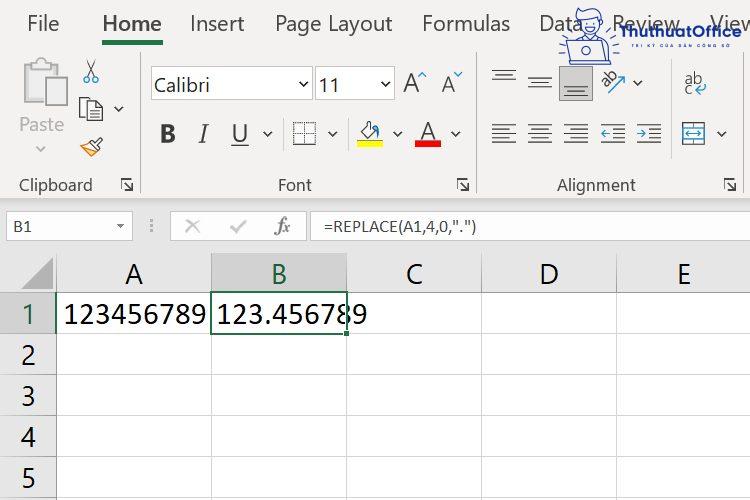The image size is (750, 500).
Task: Switch to the Home tab
Action: [x=132, y=23]
